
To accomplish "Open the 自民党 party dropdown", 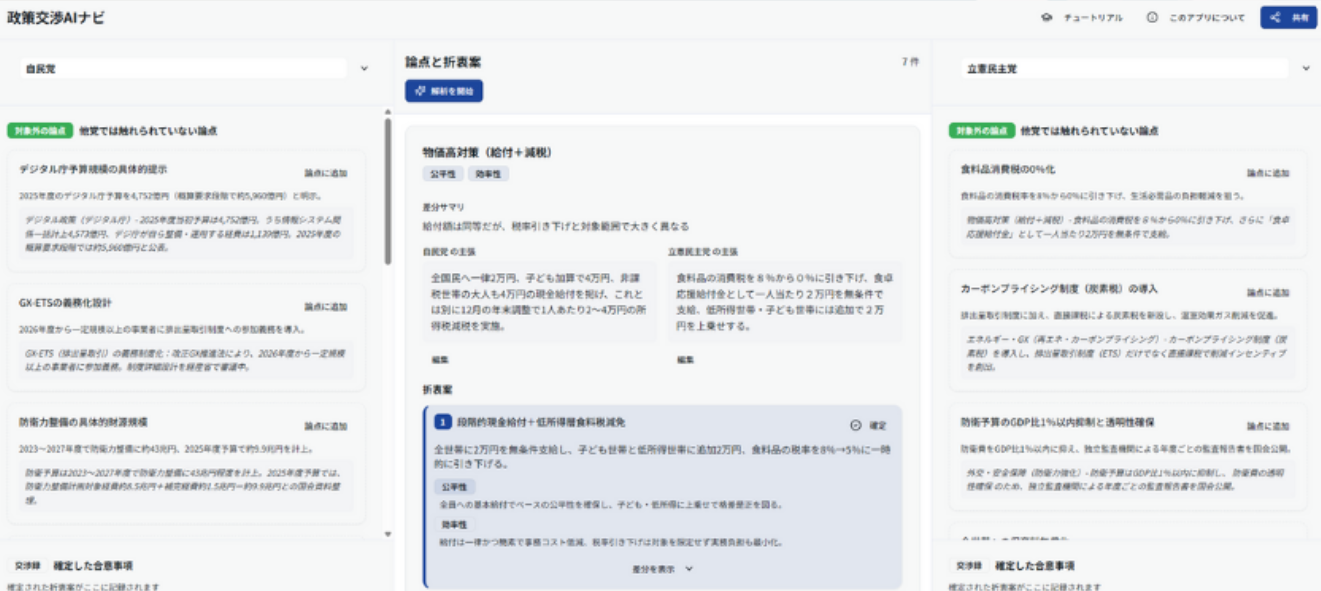I will (364, 69).
